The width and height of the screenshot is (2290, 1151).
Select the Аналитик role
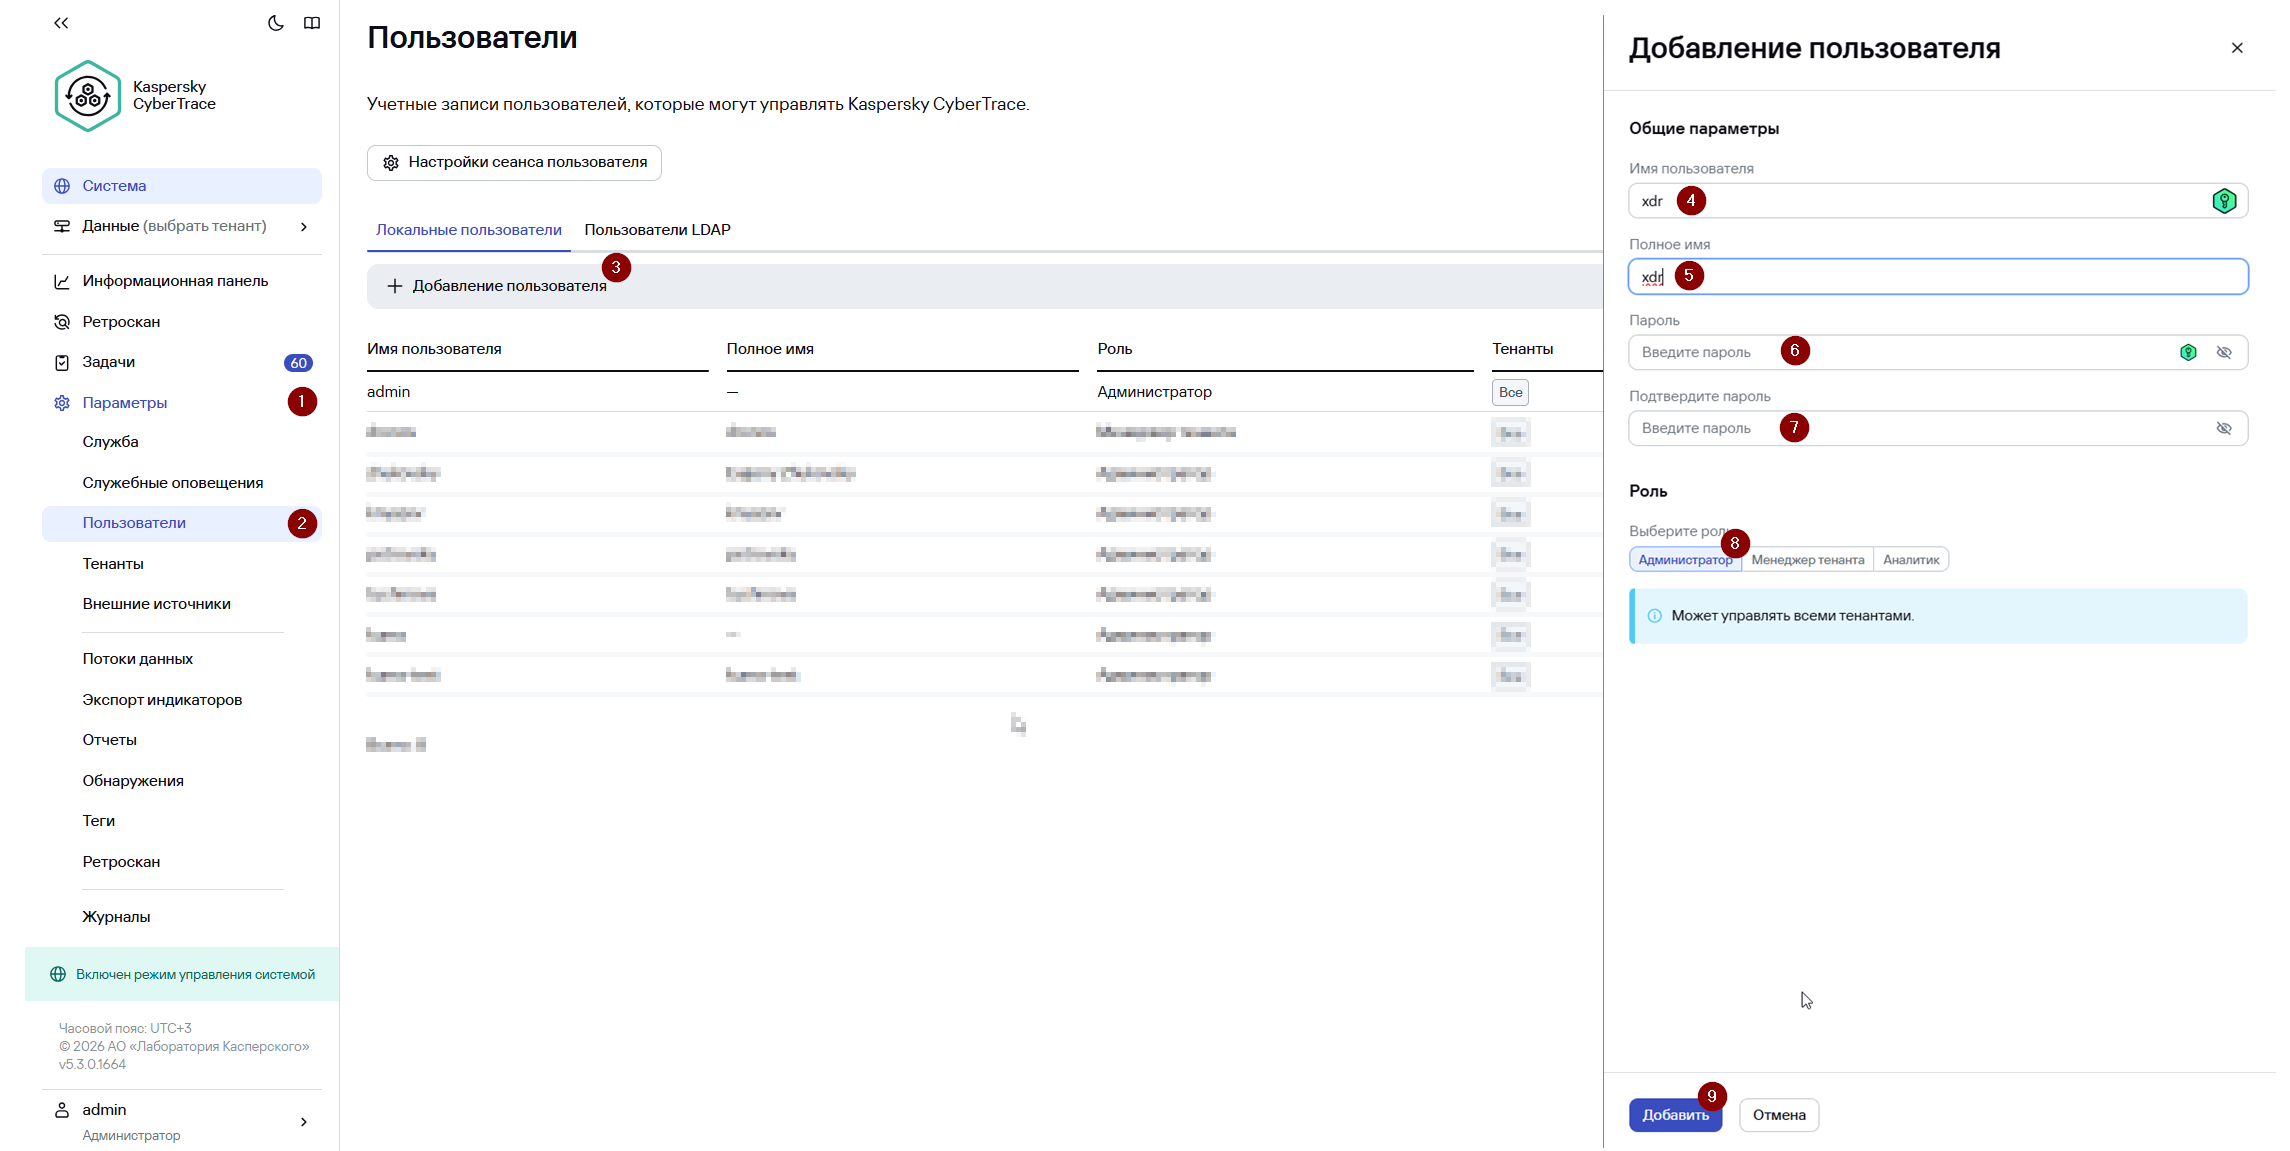click(x=1911, y=560)
